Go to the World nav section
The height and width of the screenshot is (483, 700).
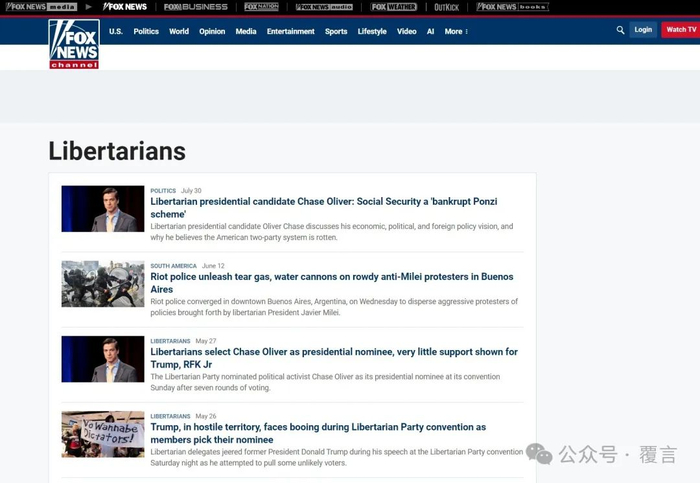pos(179,31)
